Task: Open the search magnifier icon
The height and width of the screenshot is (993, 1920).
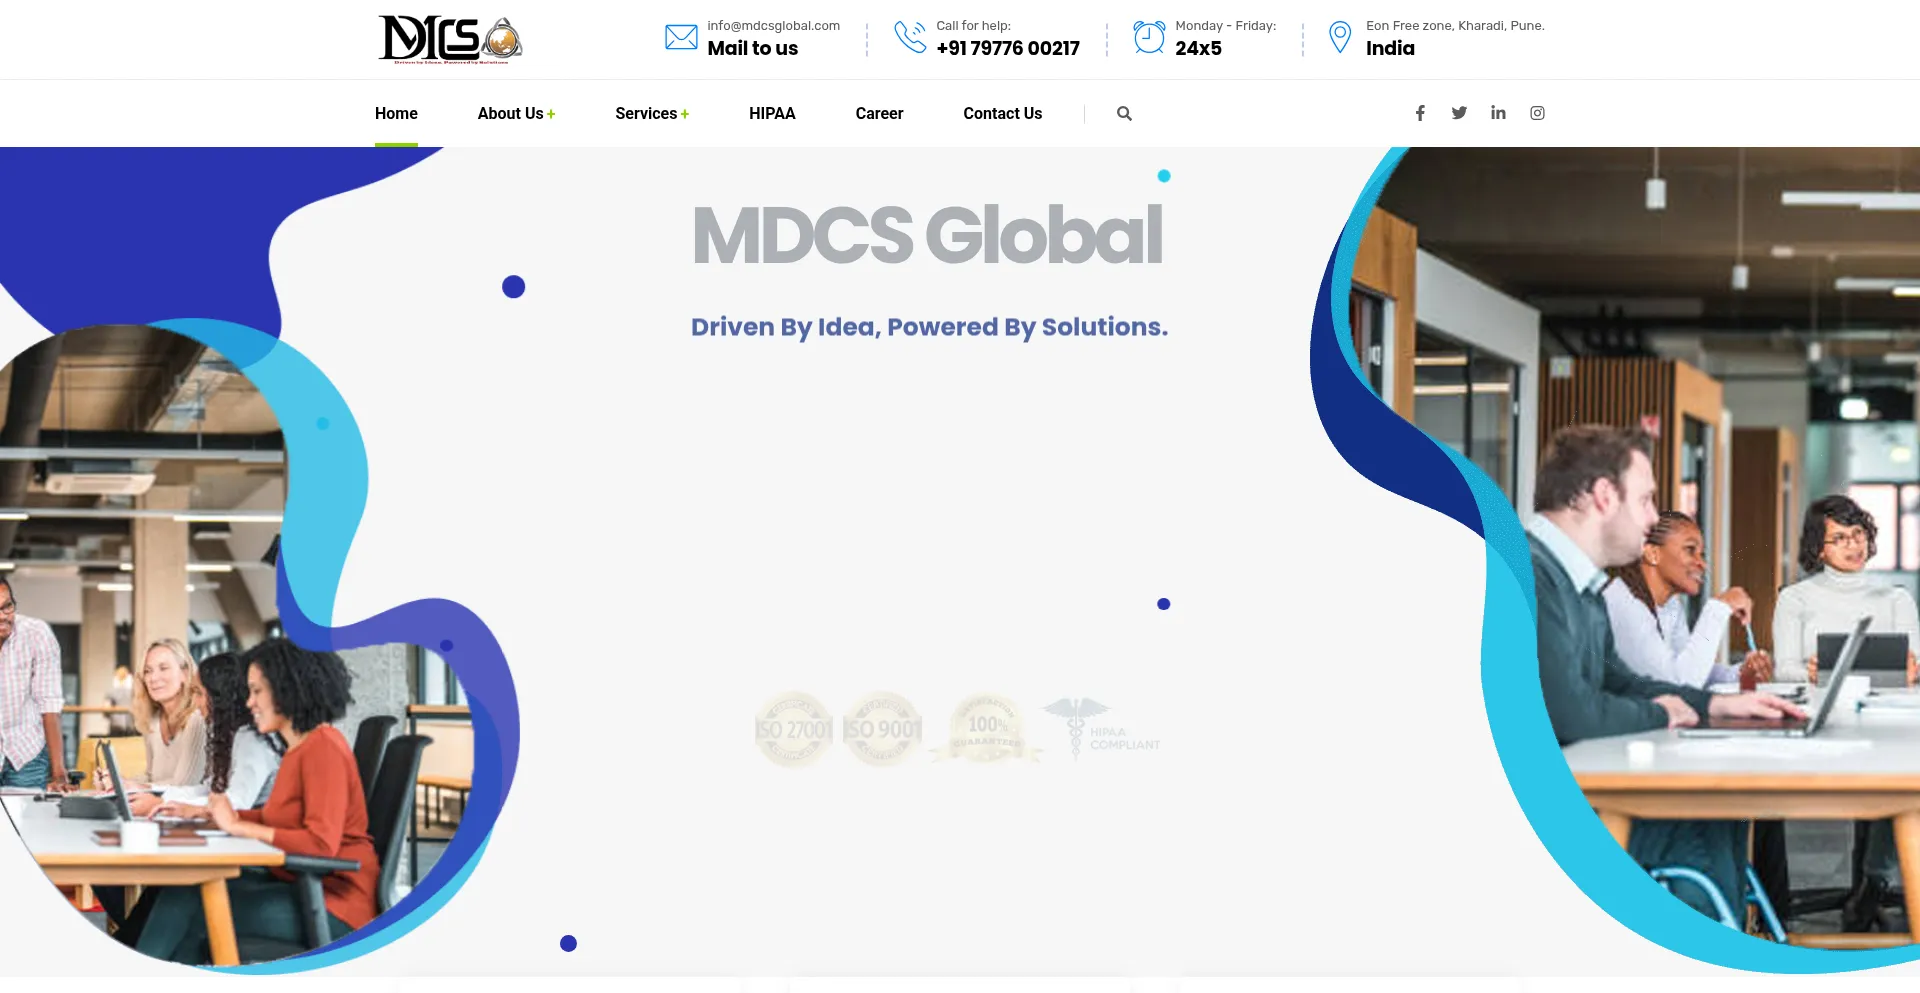Action: [x=1124, y=114]
